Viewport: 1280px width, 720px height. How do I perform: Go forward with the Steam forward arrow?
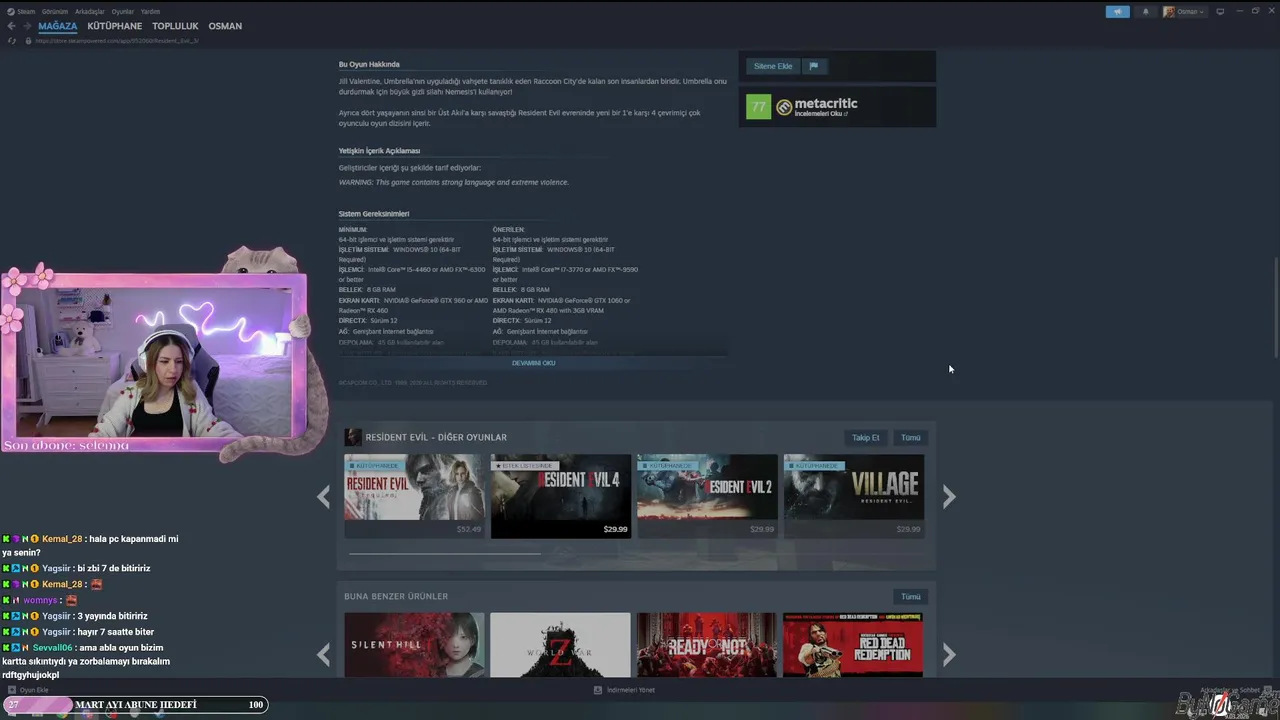[x=27, y=26]
